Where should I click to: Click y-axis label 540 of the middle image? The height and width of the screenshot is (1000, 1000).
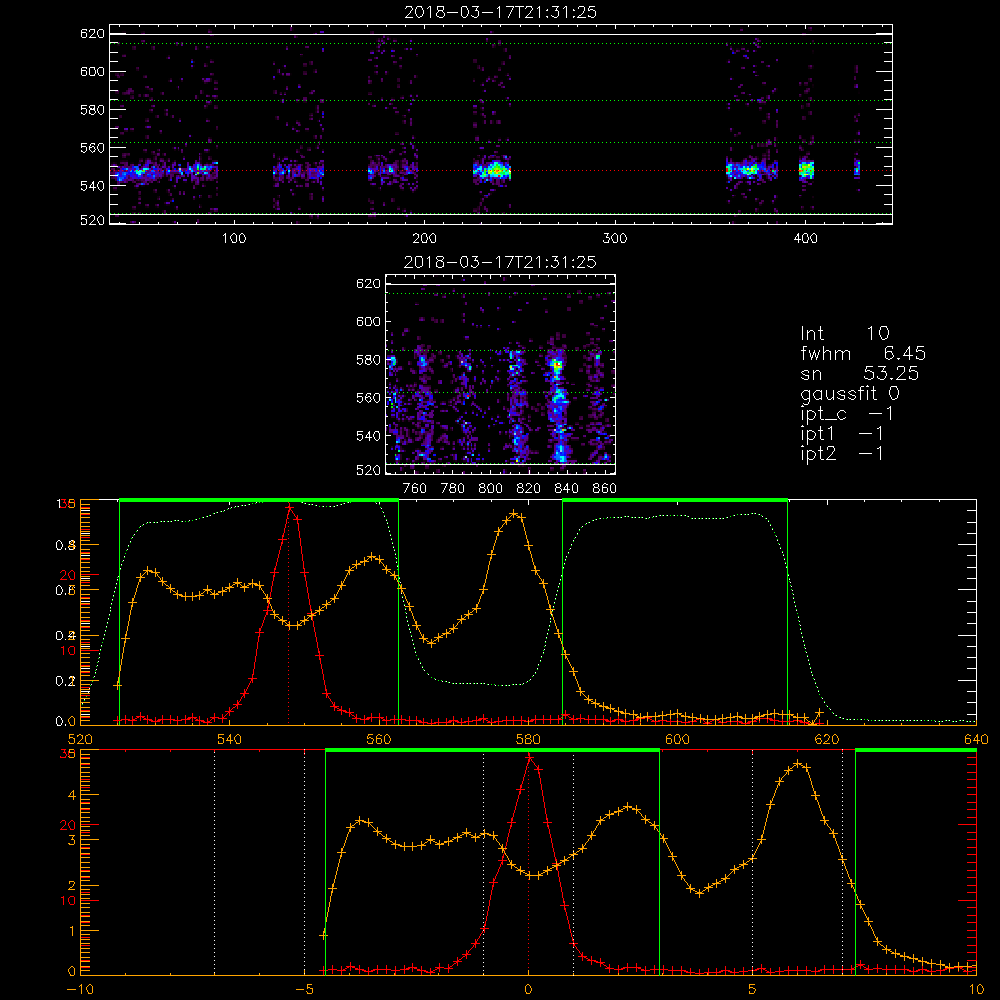tap(369, 436)
